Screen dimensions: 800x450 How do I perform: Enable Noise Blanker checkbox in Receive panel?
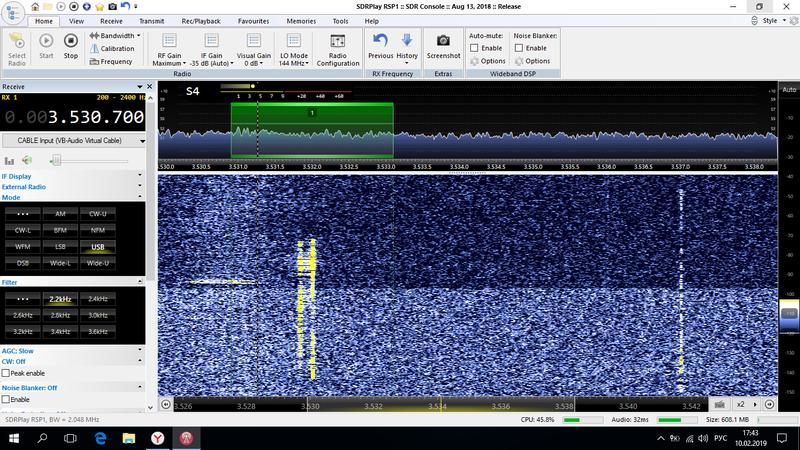[6, 399]
